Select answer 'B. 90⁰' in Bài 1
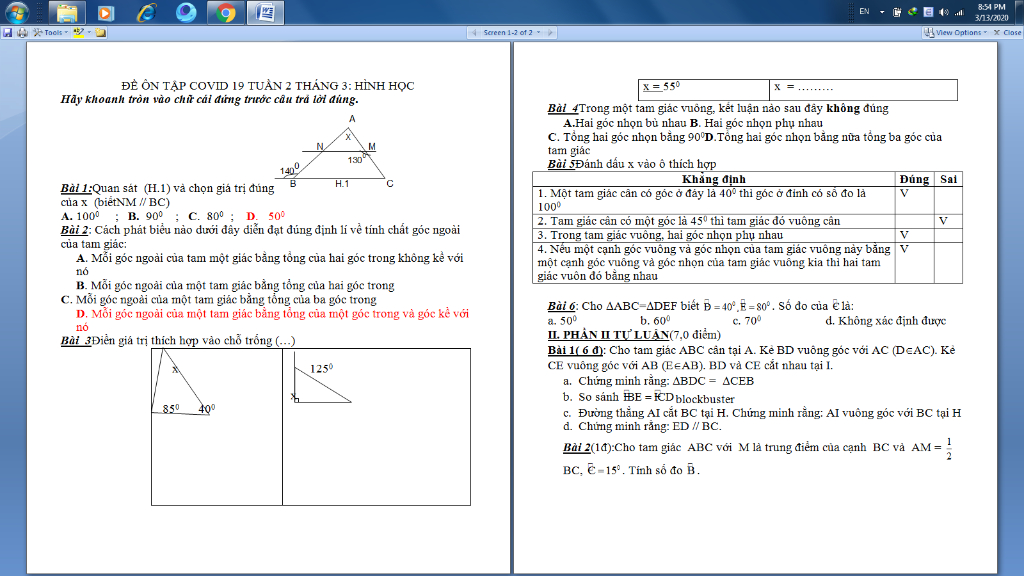 click(x=146, y=216)
